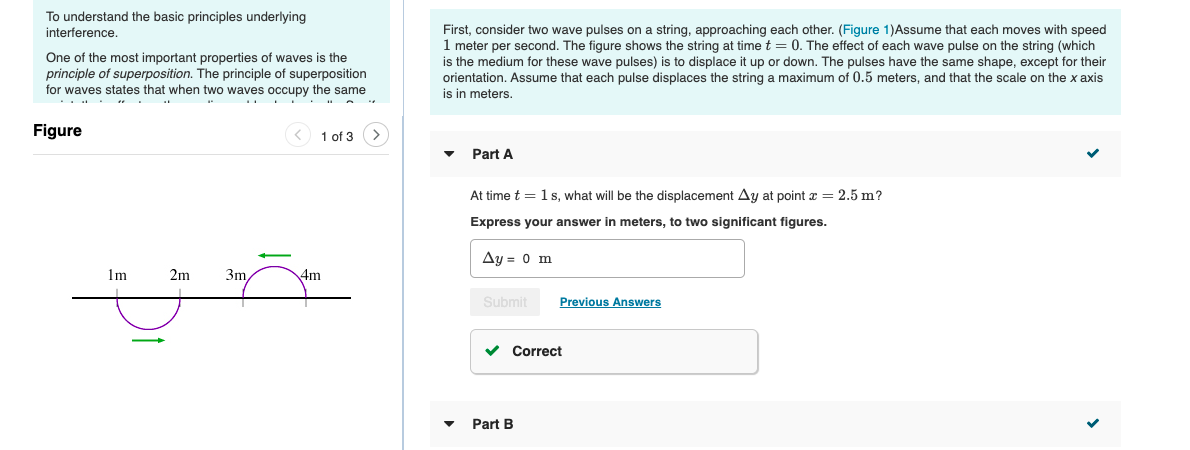The height and width of the screenshot is (450, 1190).
Task: Click the green right-pointing arrow in figure
Action: pyautogui.click(x=148, y=340)
